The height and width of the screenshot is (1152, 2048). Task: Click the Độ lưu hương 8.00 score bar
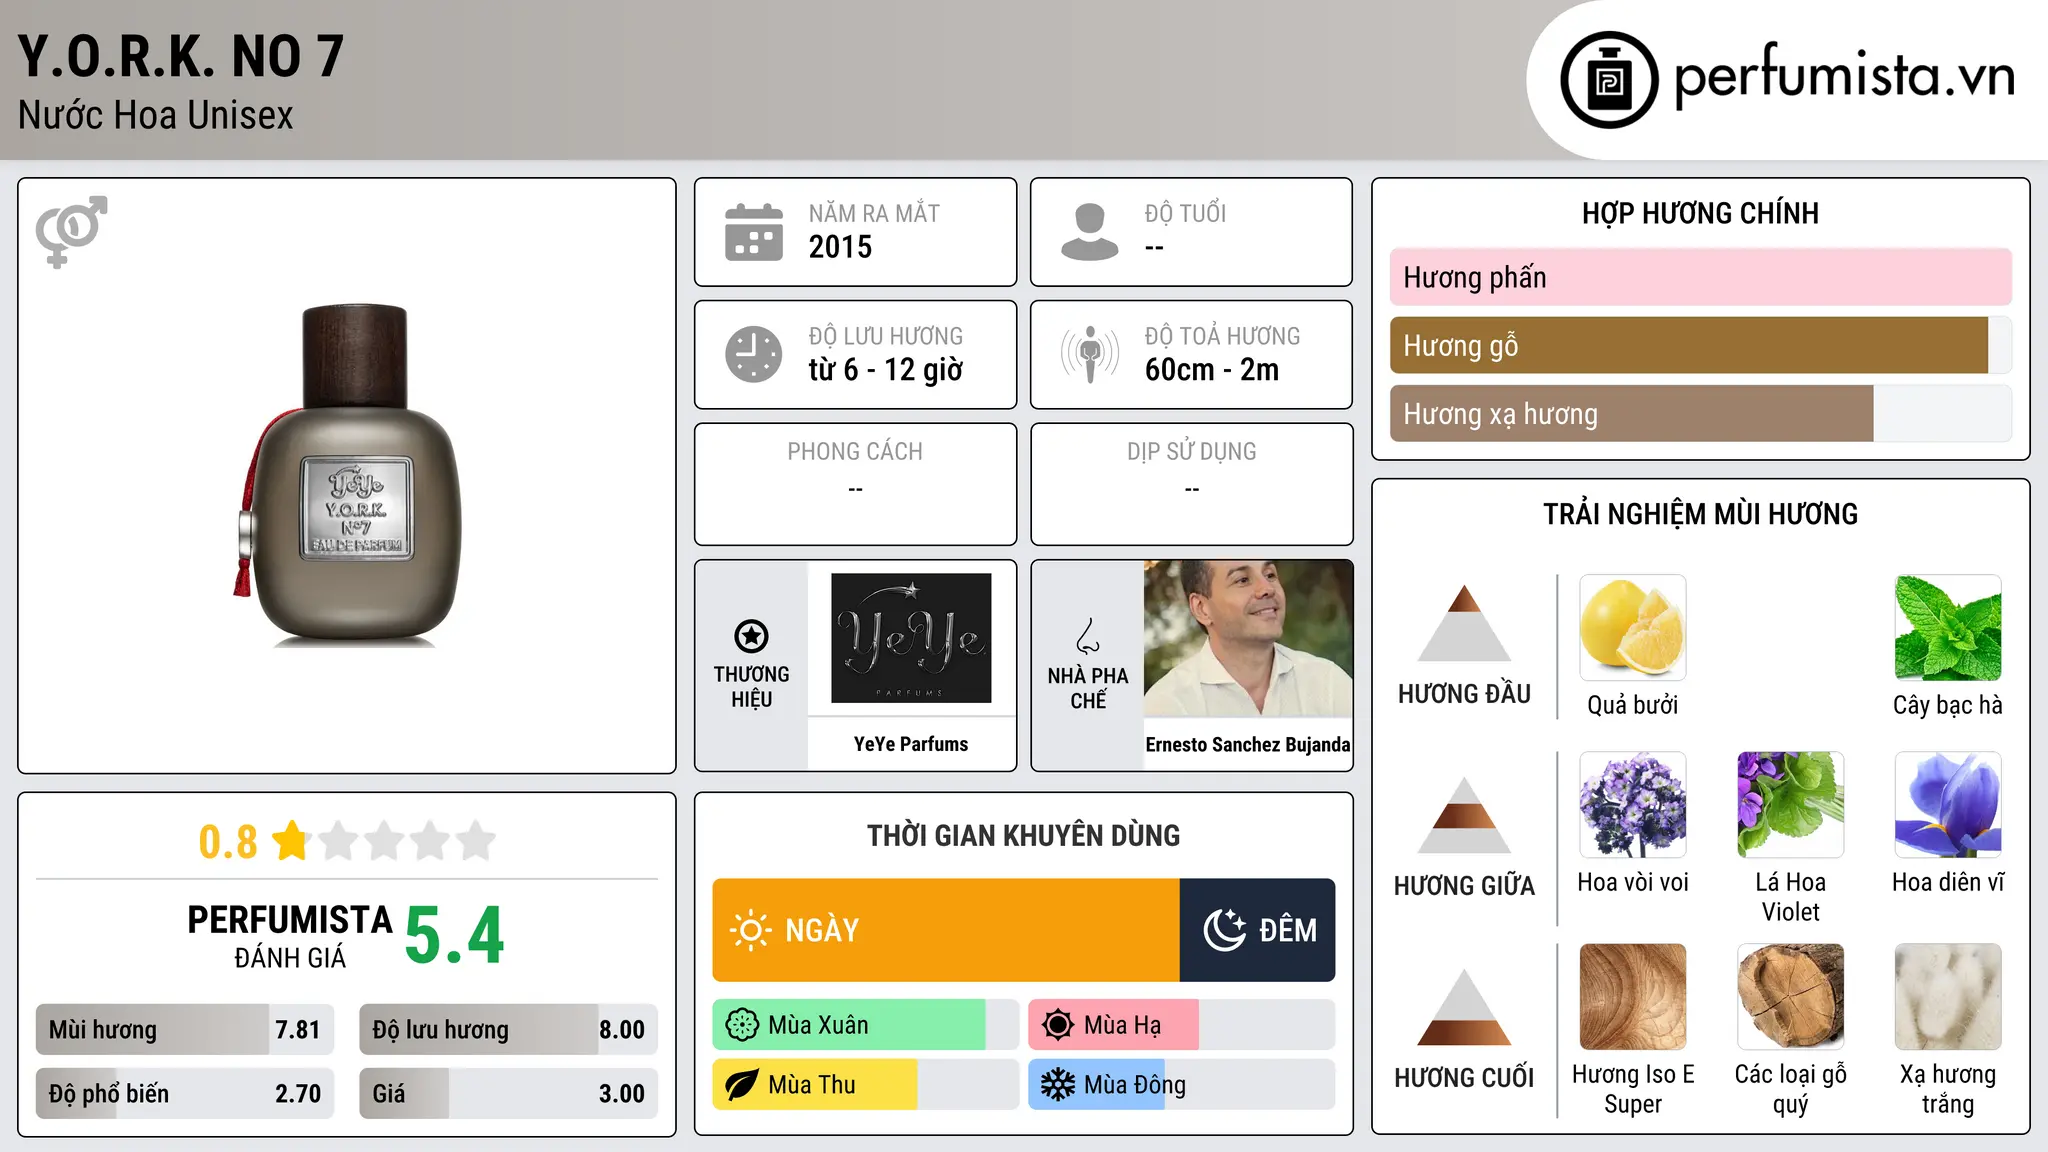(509, 1030)
